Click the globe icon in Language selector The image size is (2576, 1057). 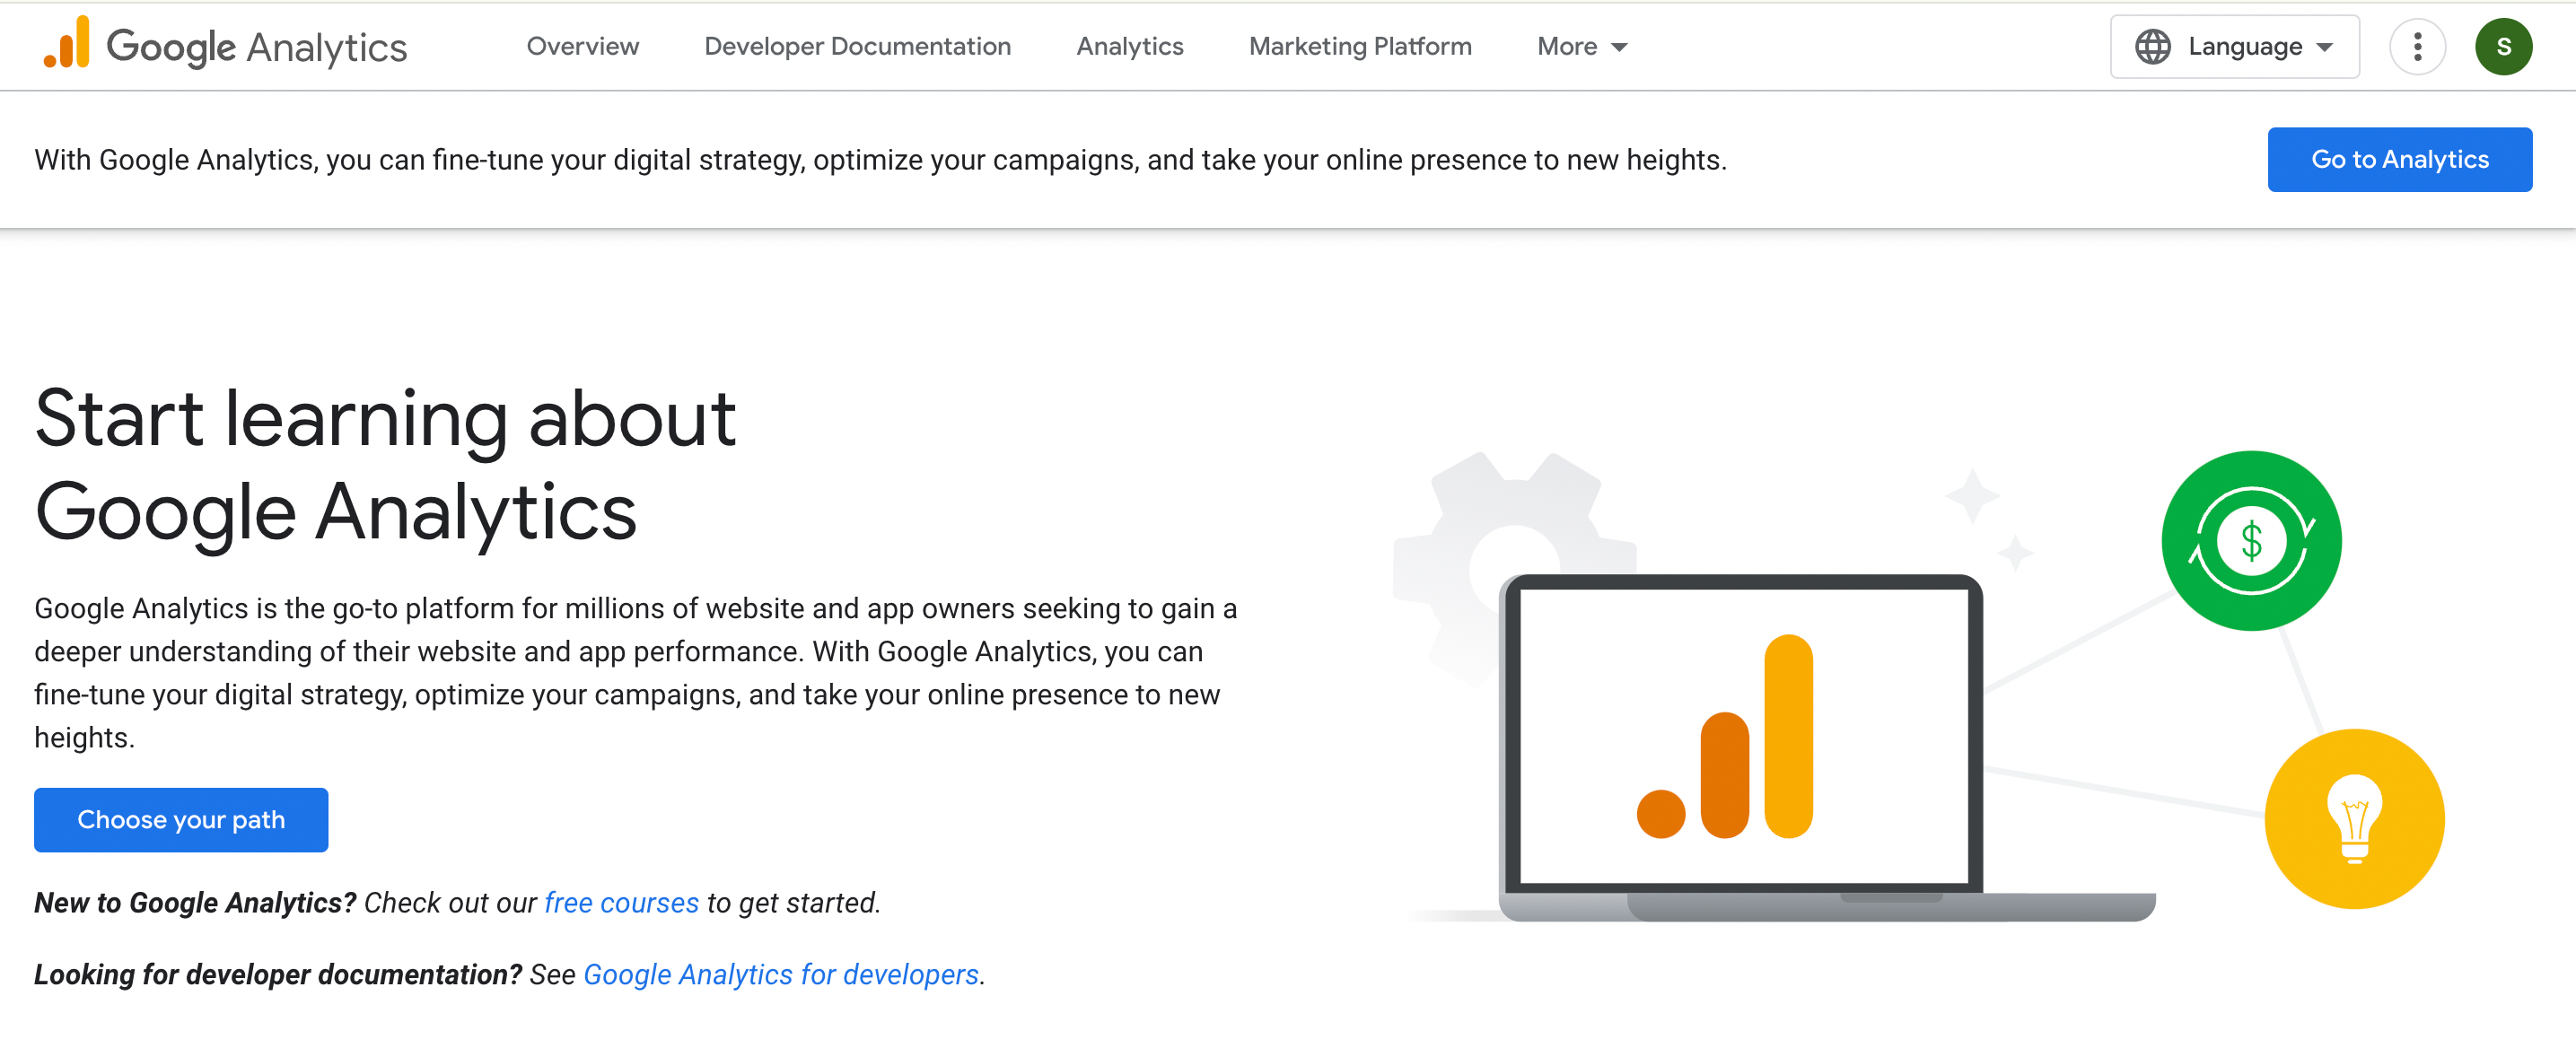click(2152, 47)
